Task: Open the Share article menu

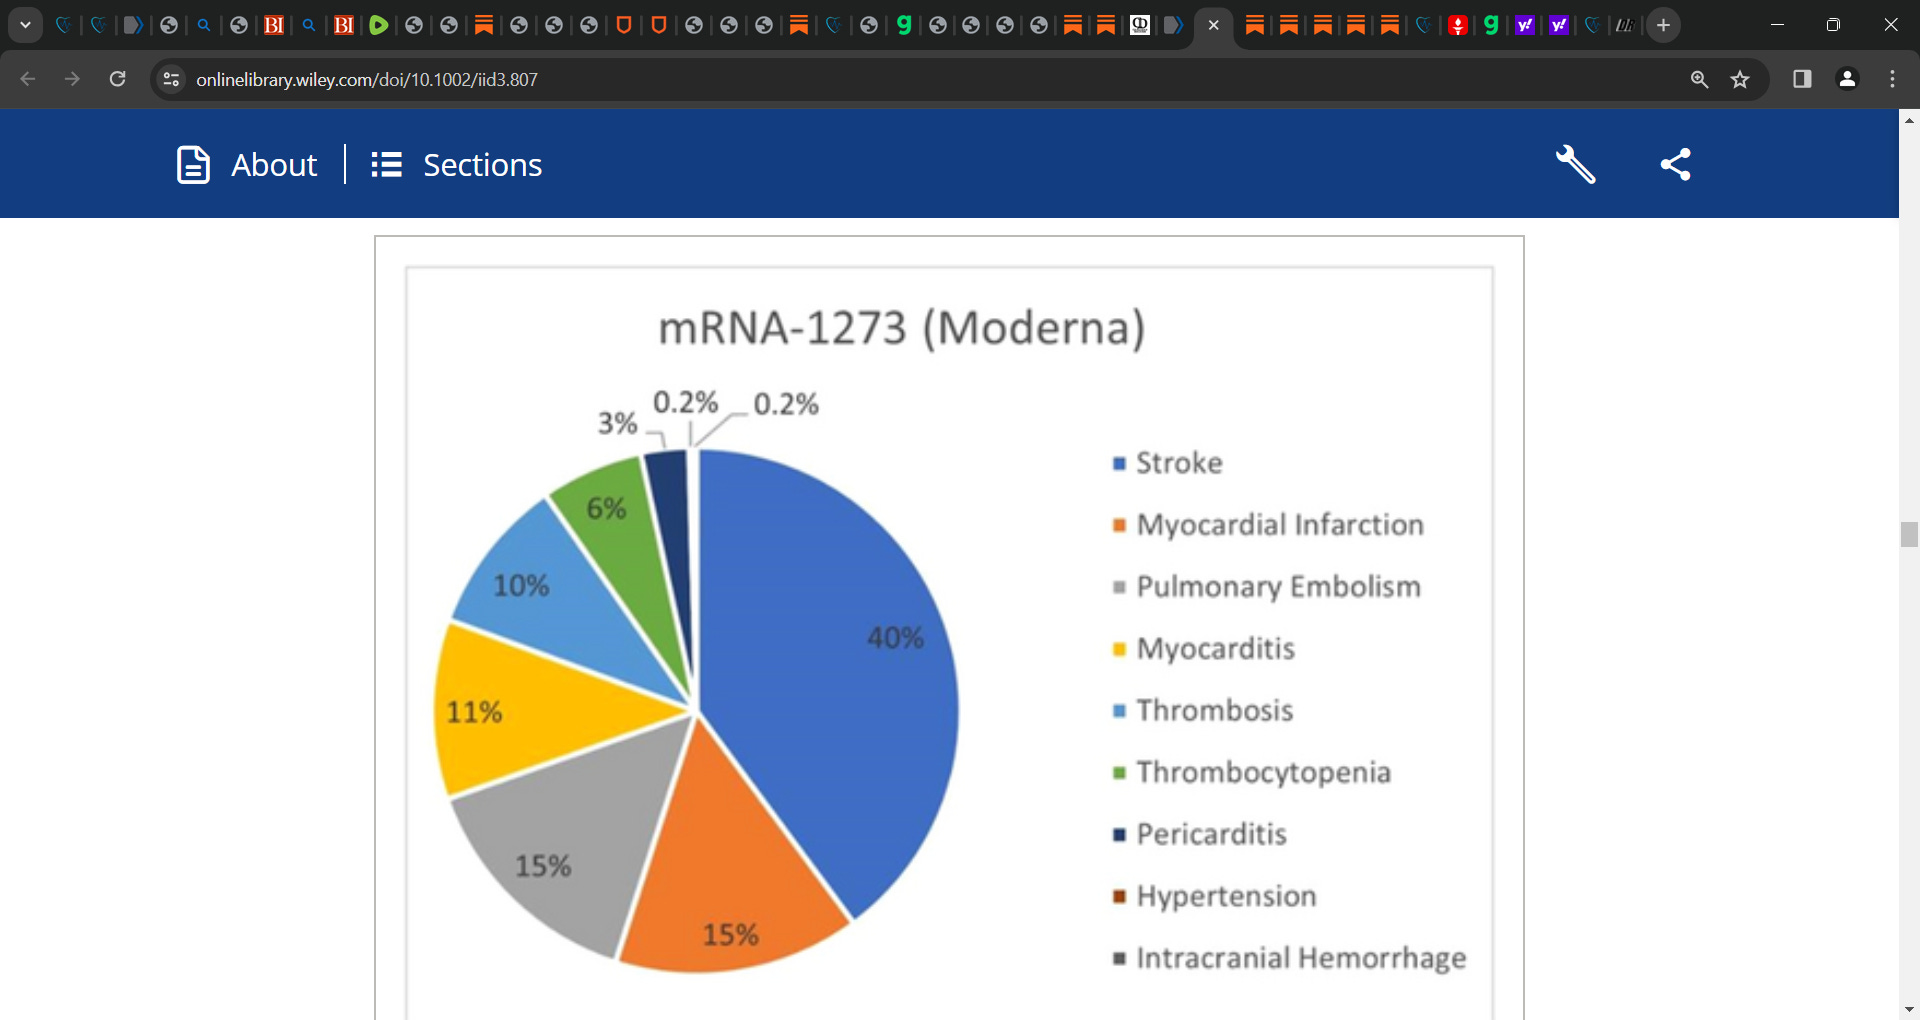Action: tap(1676, 164)
